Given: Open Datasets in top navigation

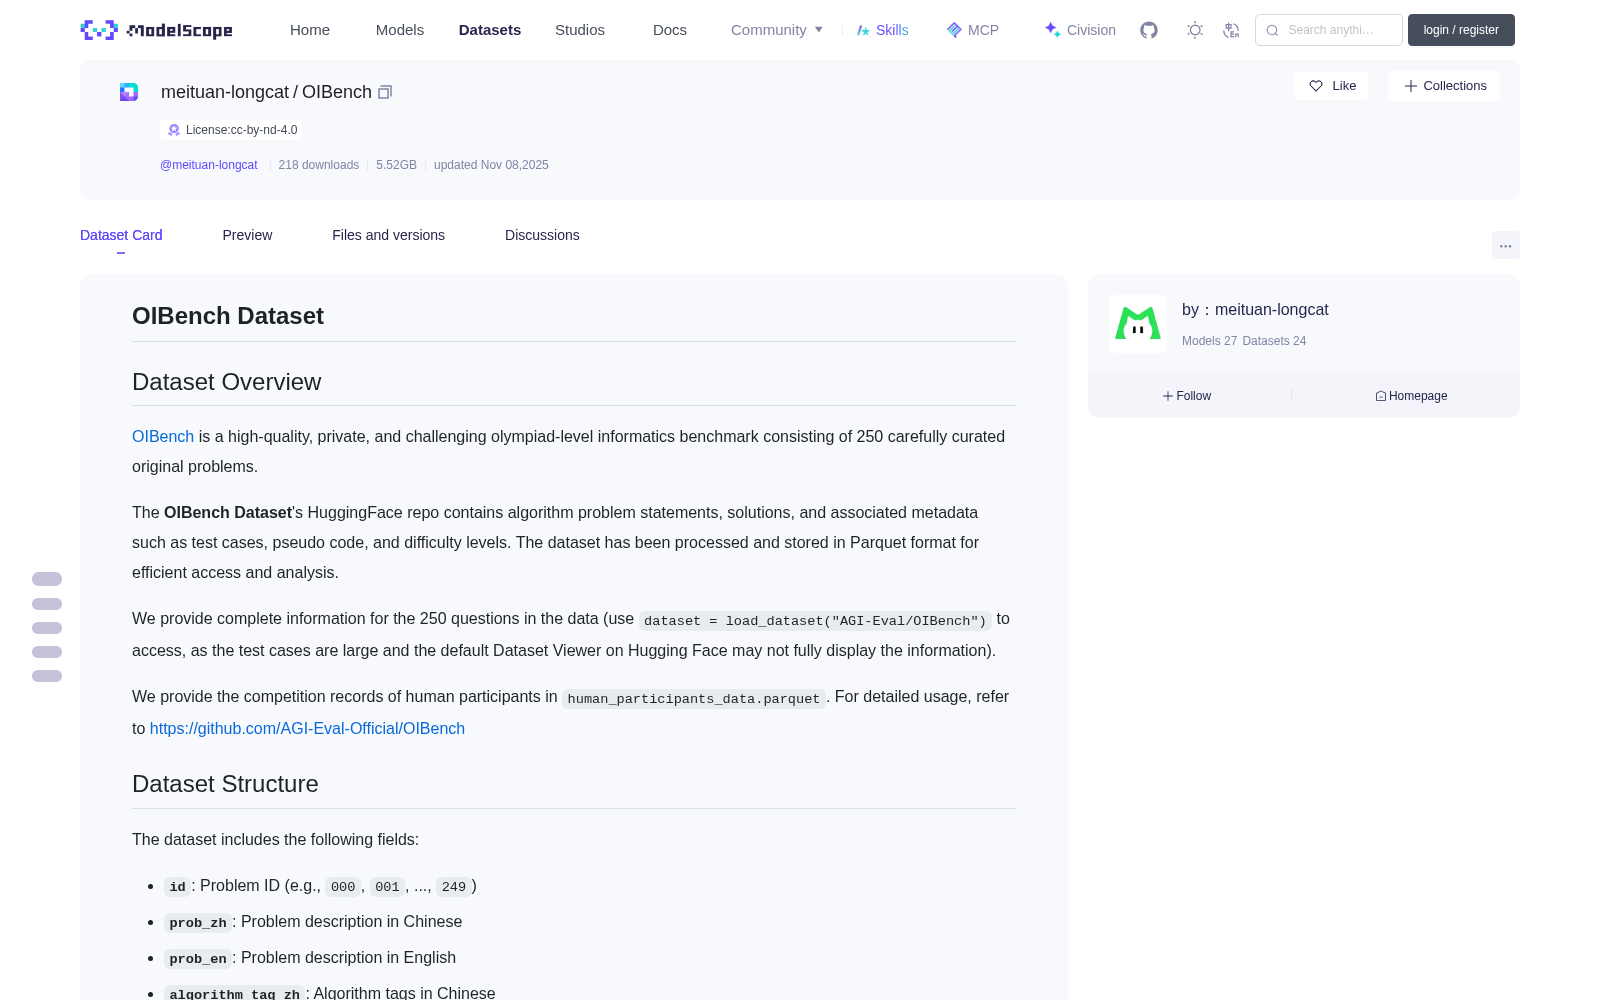Looking at the screenshot, I should pos(490,30).
